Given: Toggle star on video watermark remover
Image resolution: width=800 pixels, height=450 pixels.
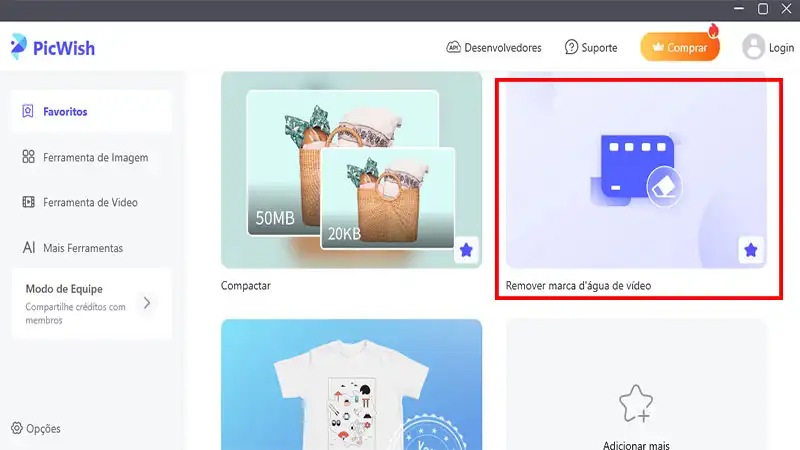Looking at the screenshot, I should 751,250.
